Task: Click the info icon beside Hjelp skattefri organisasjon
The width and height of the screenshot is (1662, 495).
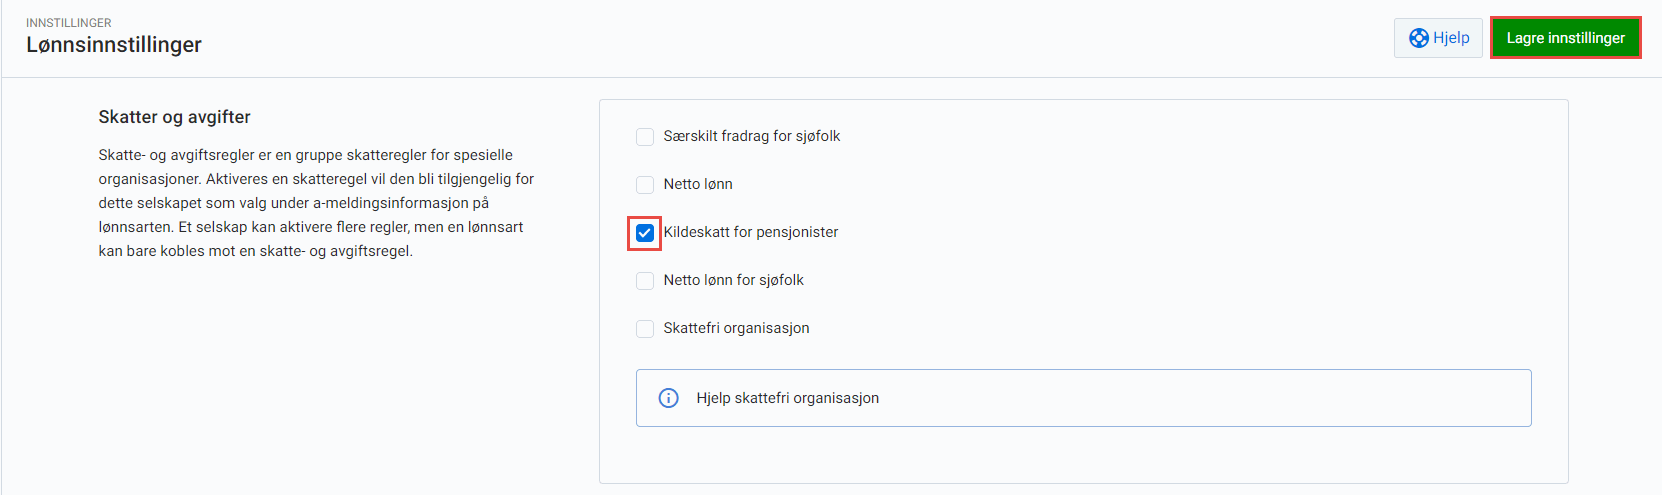Action: click(669, 398)
